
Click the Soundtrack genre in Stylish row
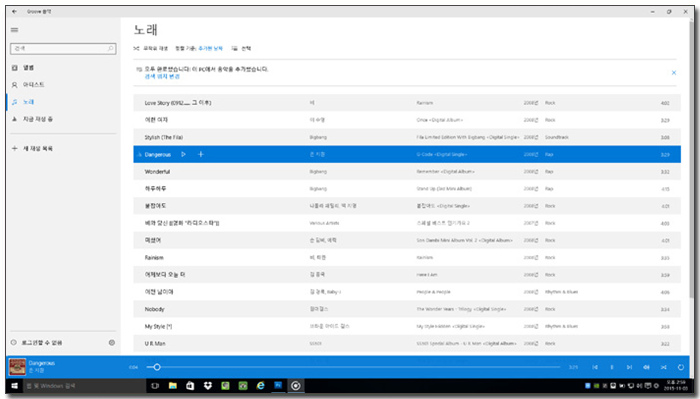[557, 137]
